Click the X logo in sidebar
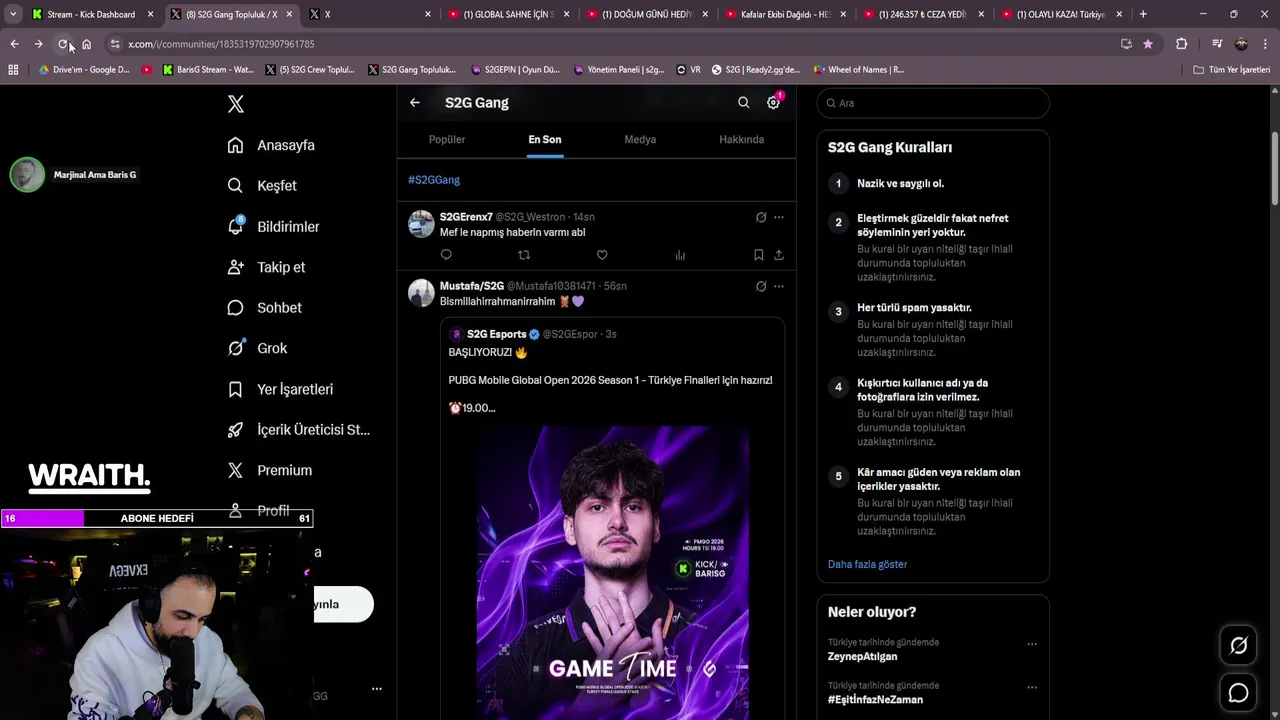 point(236,104)
